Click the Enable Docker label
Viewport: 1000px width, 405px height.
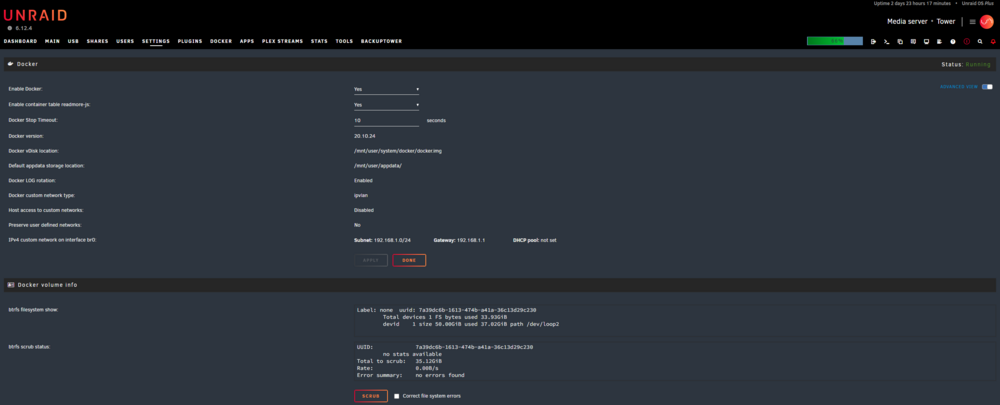click(25, 89)
